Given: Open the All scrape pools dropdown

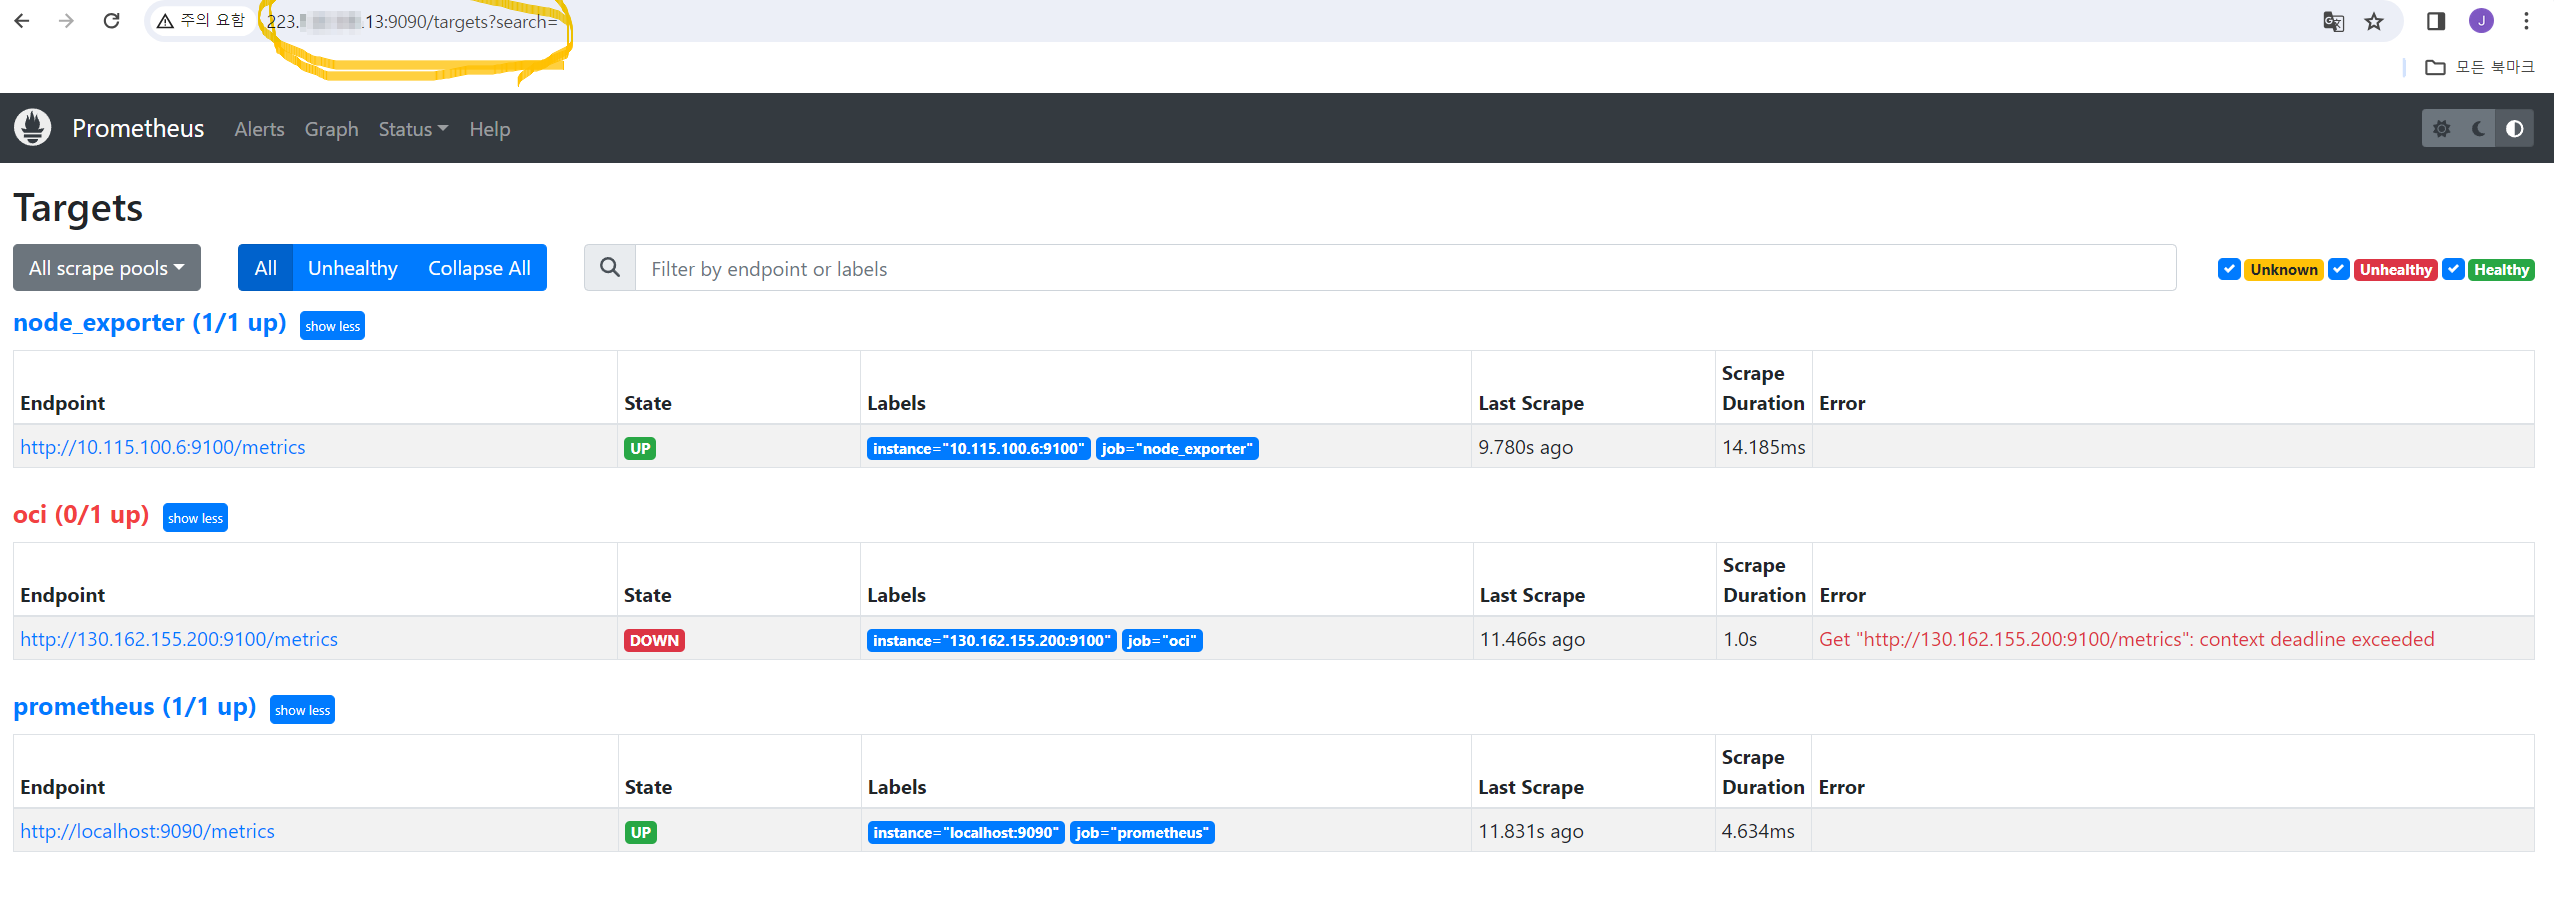Looking at the screenshot, I should coord(107,268).
